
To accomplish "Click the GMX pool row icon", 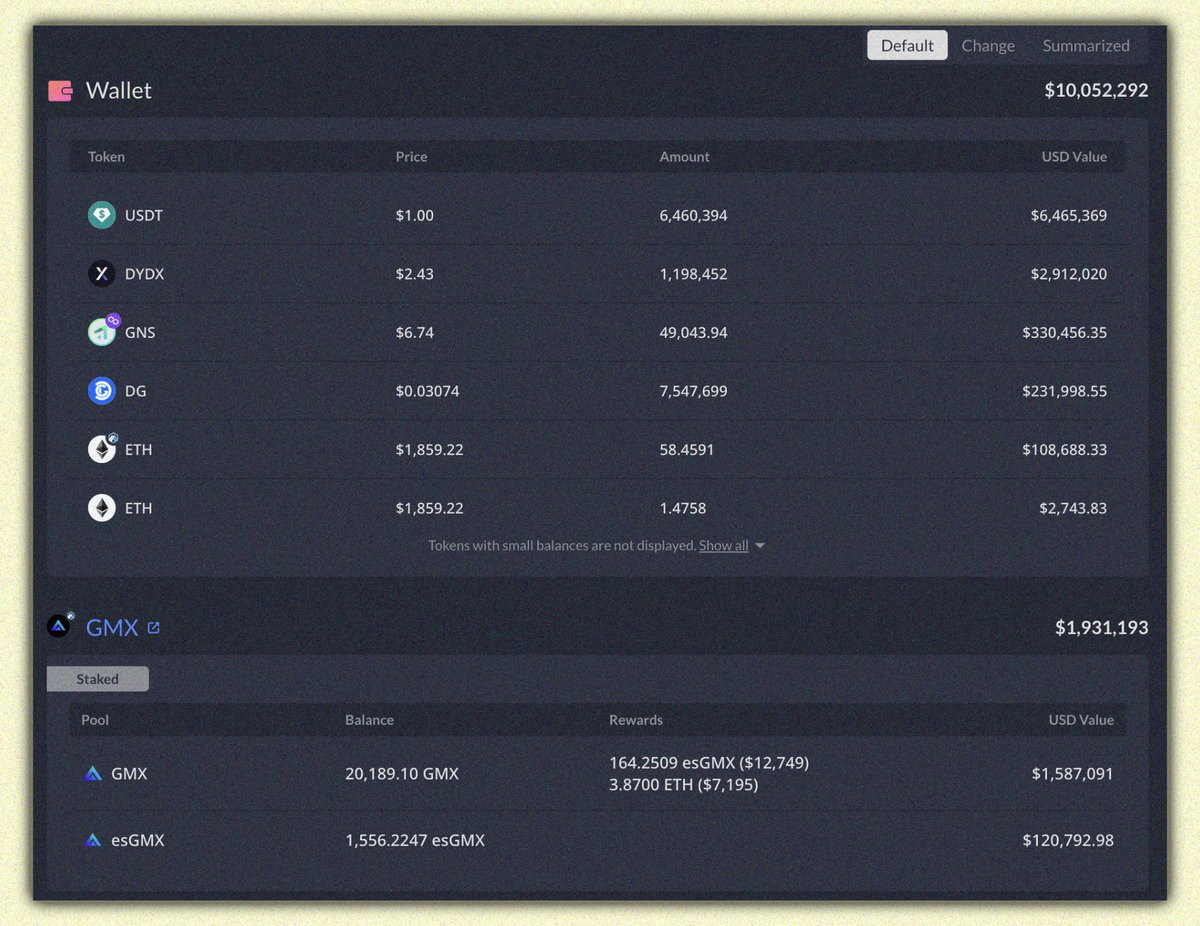I will point(93,774).
